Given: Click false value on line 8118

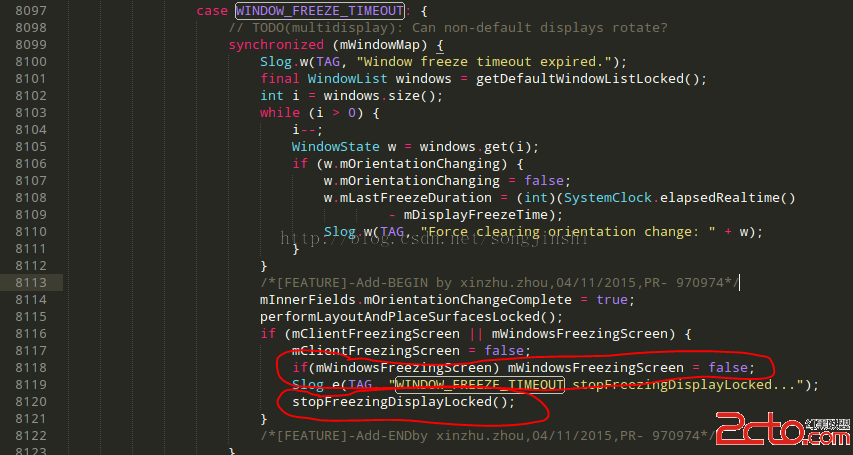Looking at the screenshot, I should (728, 368).
